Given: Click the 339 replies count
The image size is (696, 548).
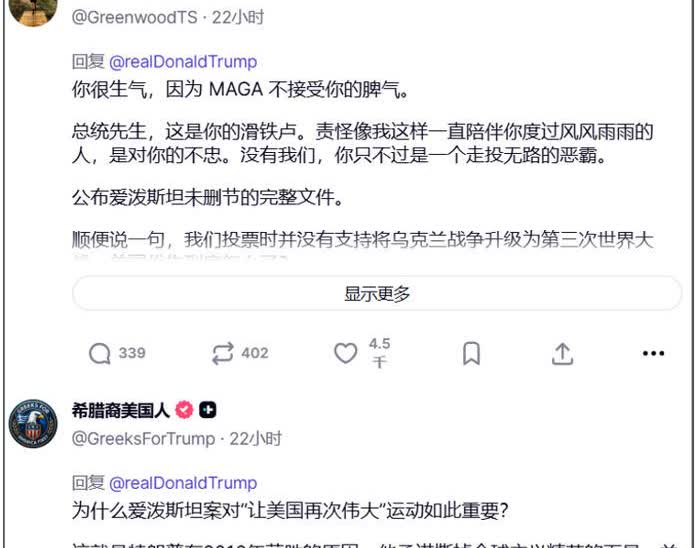Looking at the screenshot, I should pyautogui.click(x=132, y=353).
